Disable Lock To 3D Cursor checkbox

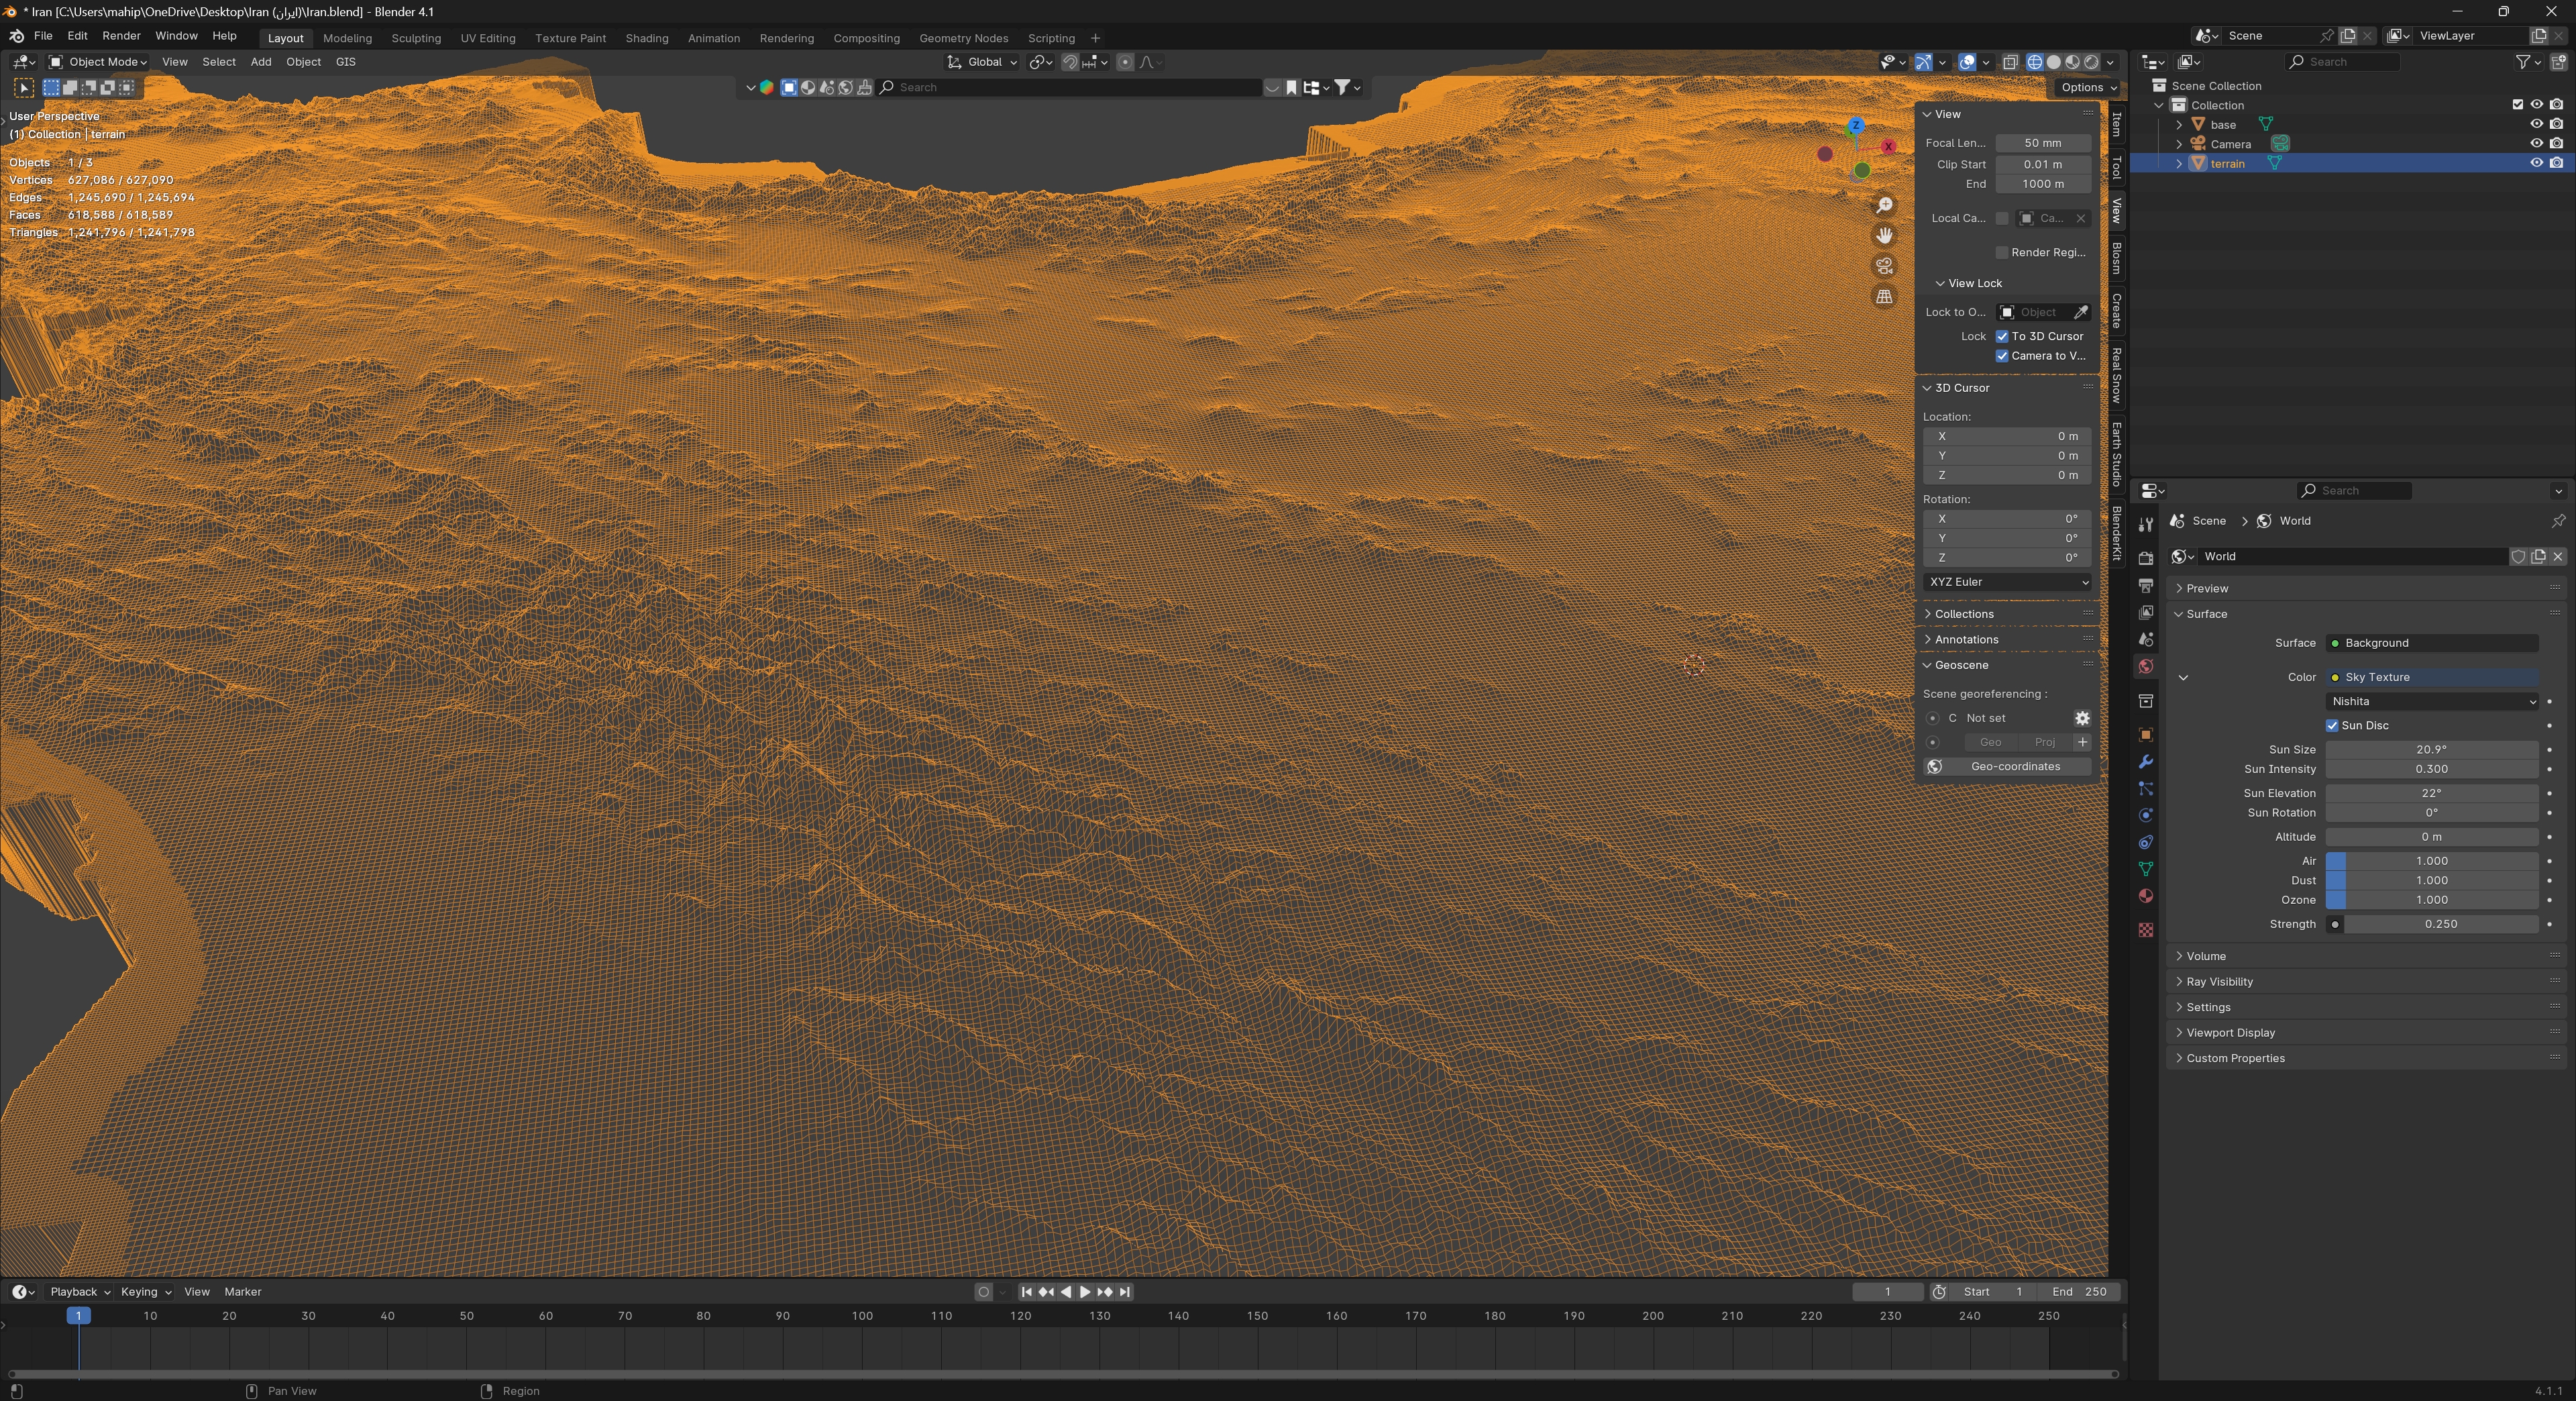(x=2002, y=336)
